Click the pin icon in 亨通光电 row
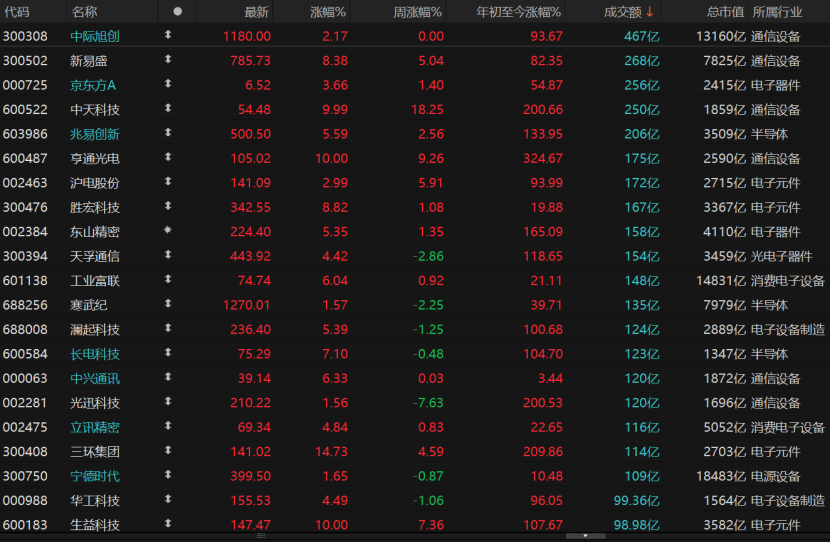The width and height of the screenshot is (831, 543). coord(168,157)
